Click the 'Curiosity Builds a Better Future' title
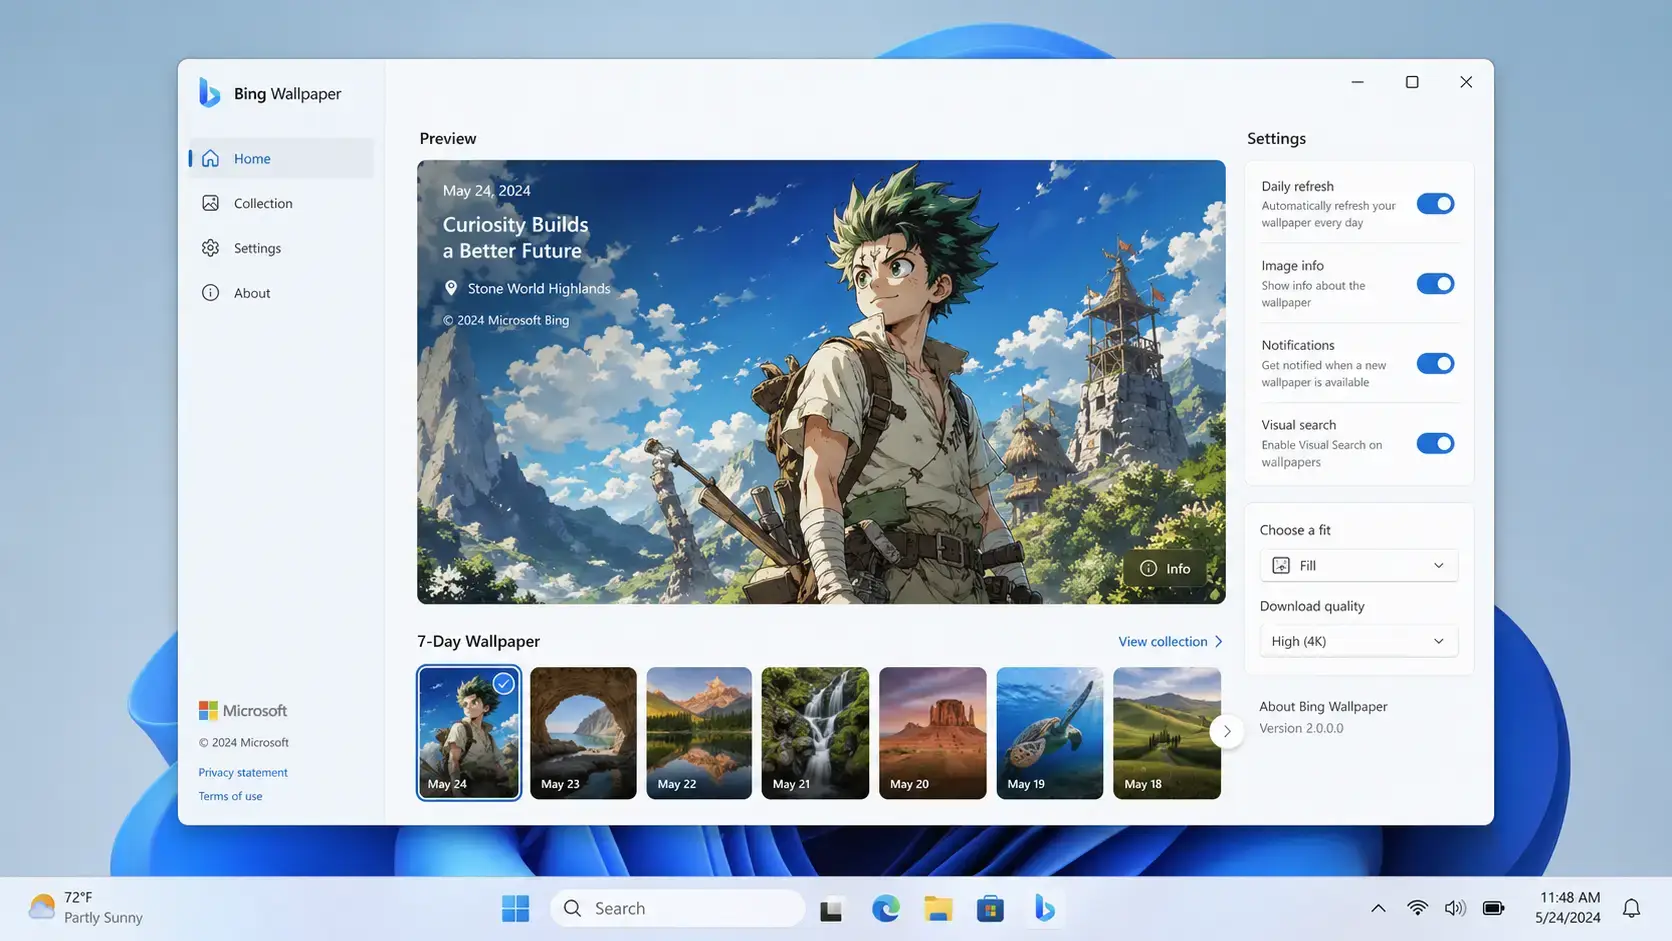The image size is (1672, 941). click(515, 238)
